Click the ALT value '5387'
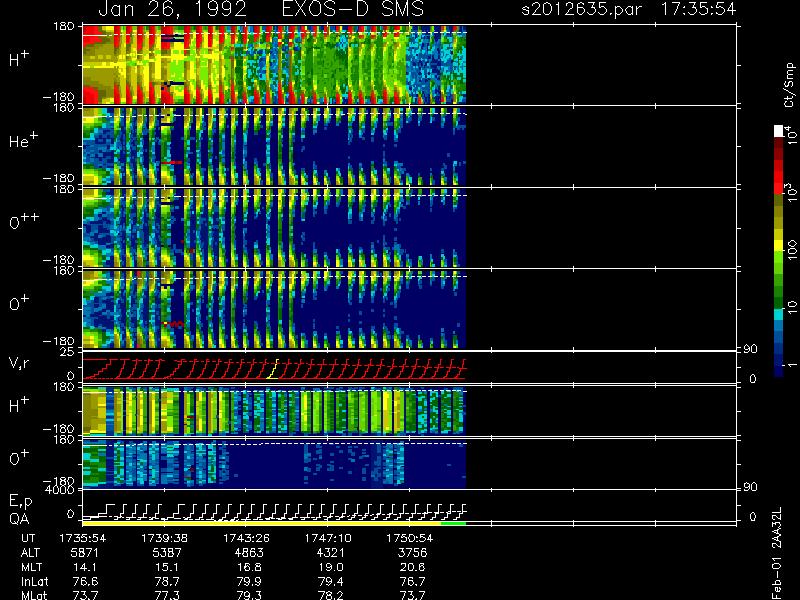 167,553
